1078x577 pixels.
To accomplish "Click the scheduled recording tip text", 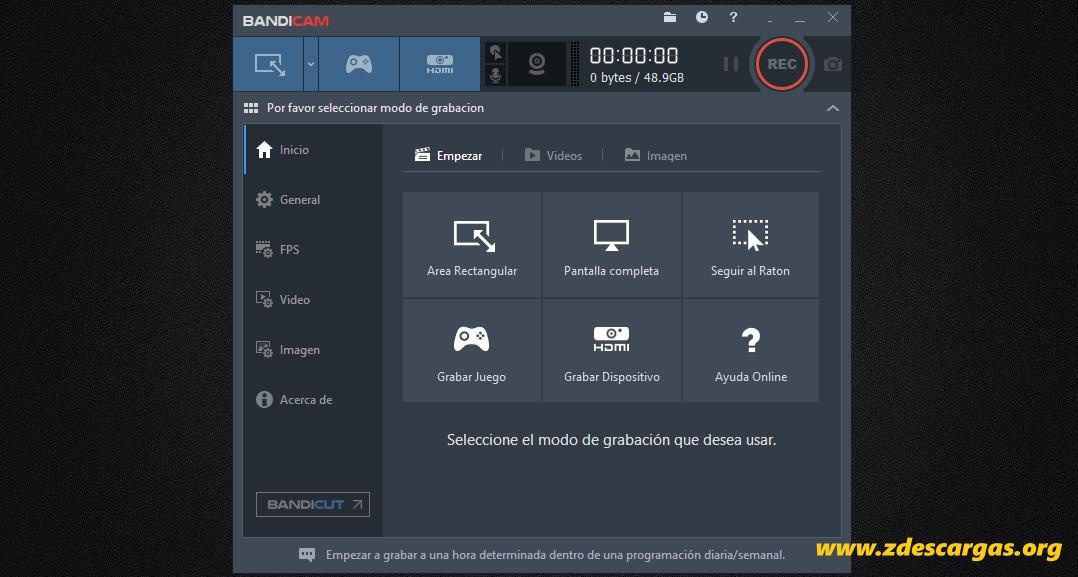I will [x=556, y=554].
